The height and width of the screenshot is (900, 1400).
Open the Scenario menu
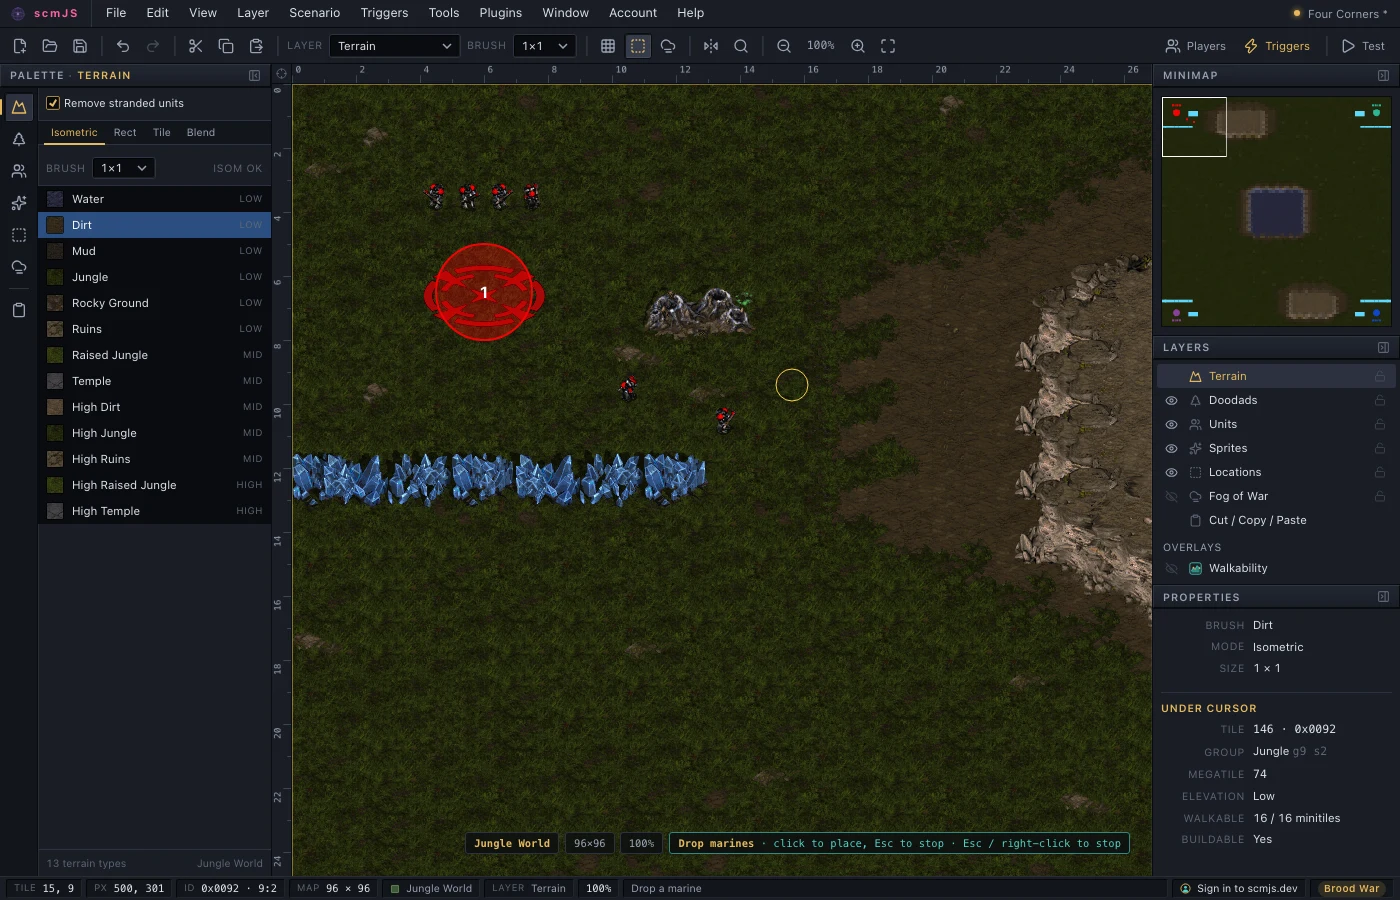pyautogui.click(x=315, y=13)
